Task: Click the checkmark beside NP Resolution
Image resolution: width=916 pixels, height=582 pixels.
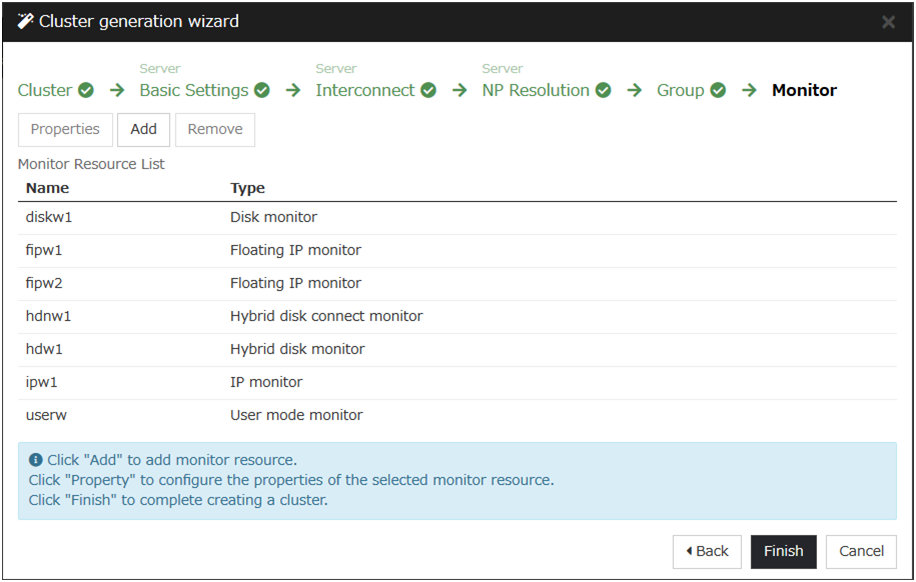Action: 603,90
